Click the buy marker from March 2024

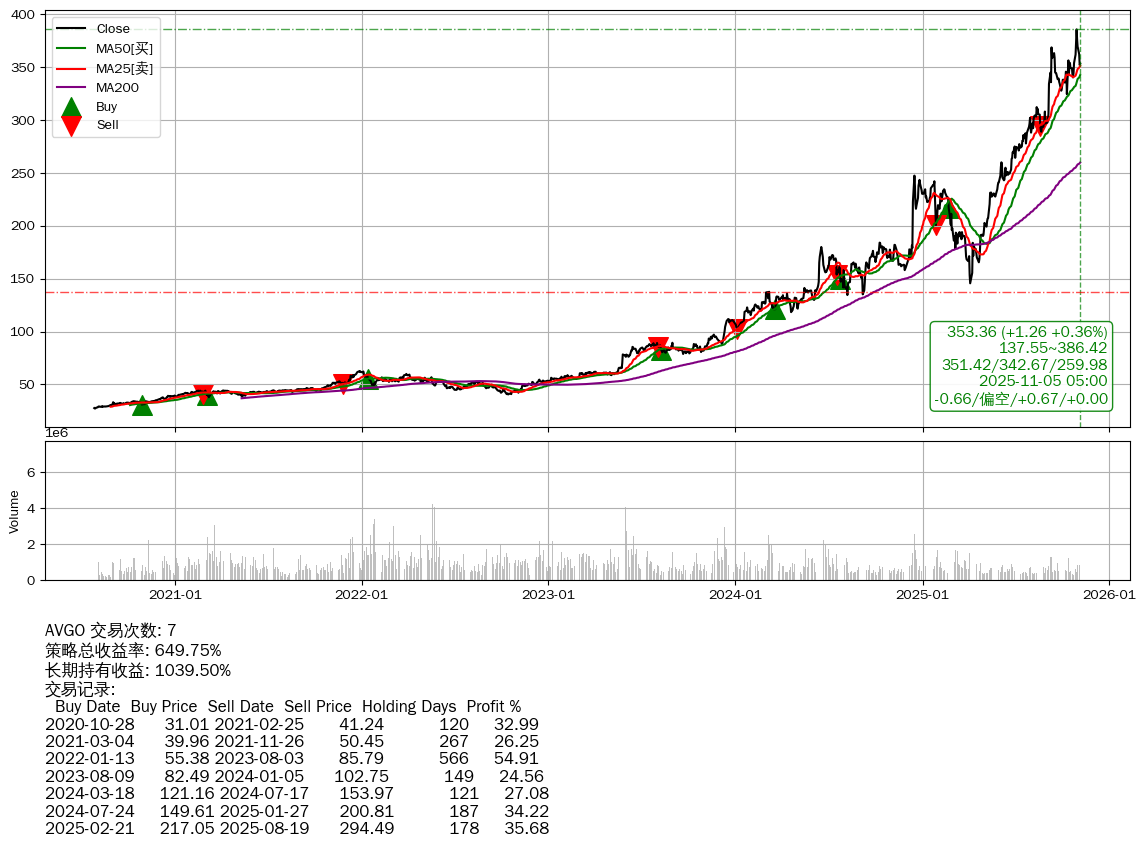coord(775,310)
